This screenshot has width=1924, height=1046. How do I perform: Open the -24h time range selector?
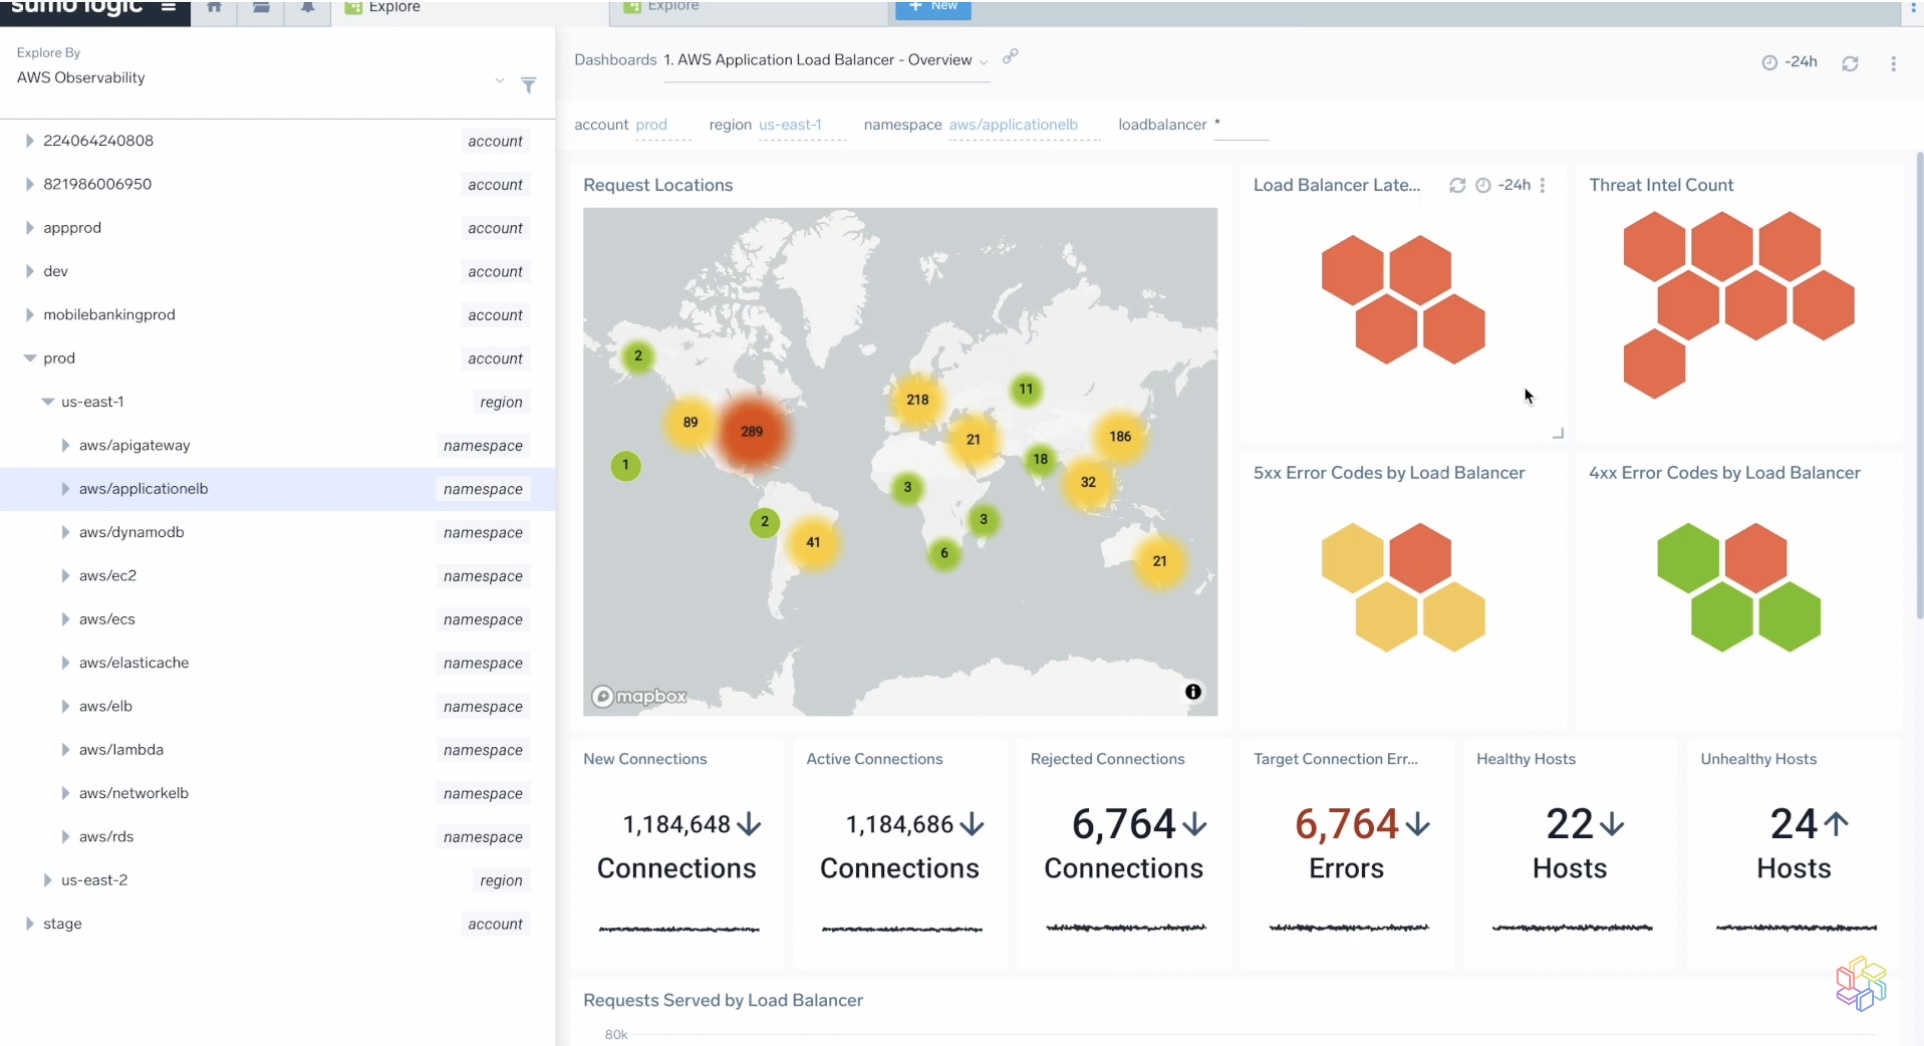pos(1790,62)
